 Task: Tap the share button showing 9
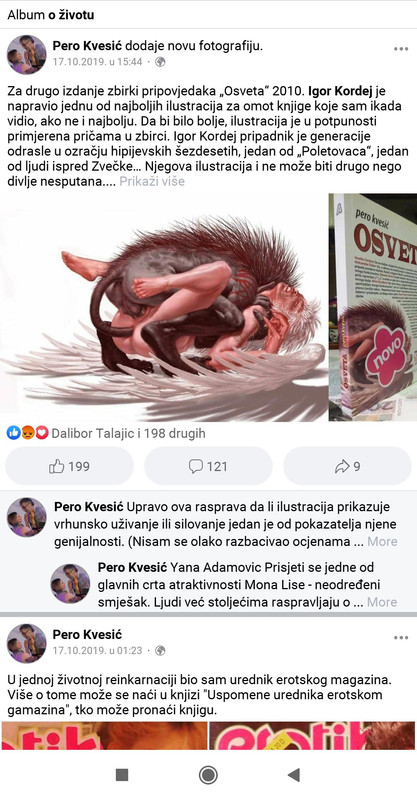click(x=347, y=466)
